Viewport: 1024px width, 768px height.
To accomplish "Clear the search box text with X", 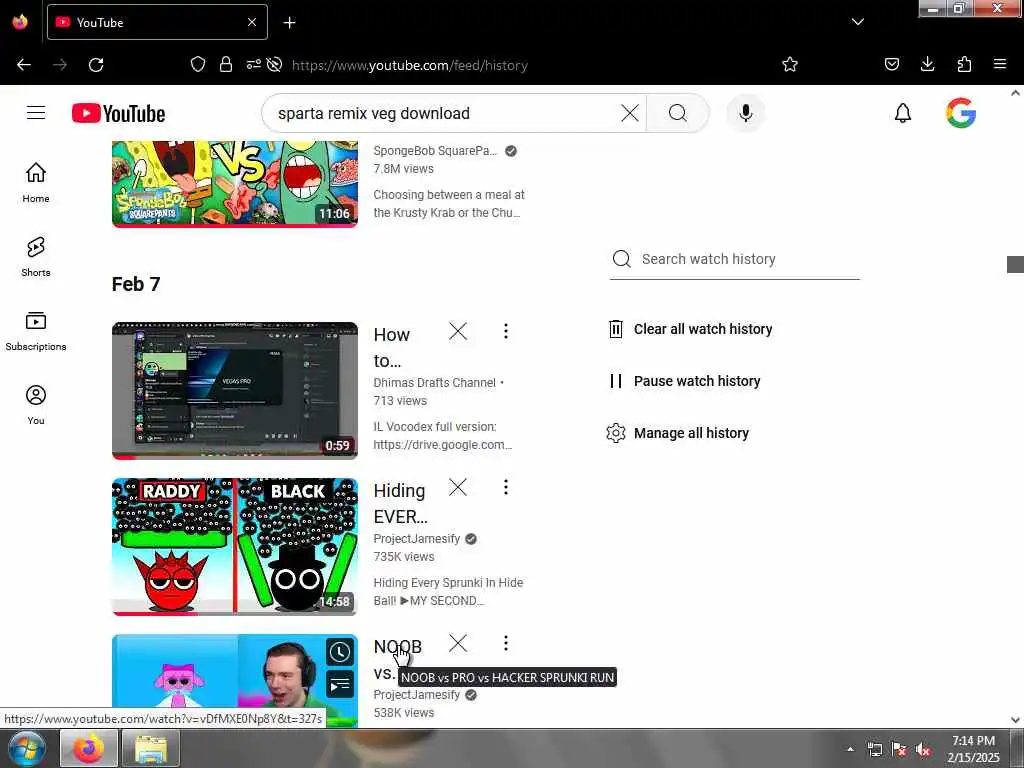I will click(x=630, y=113).
